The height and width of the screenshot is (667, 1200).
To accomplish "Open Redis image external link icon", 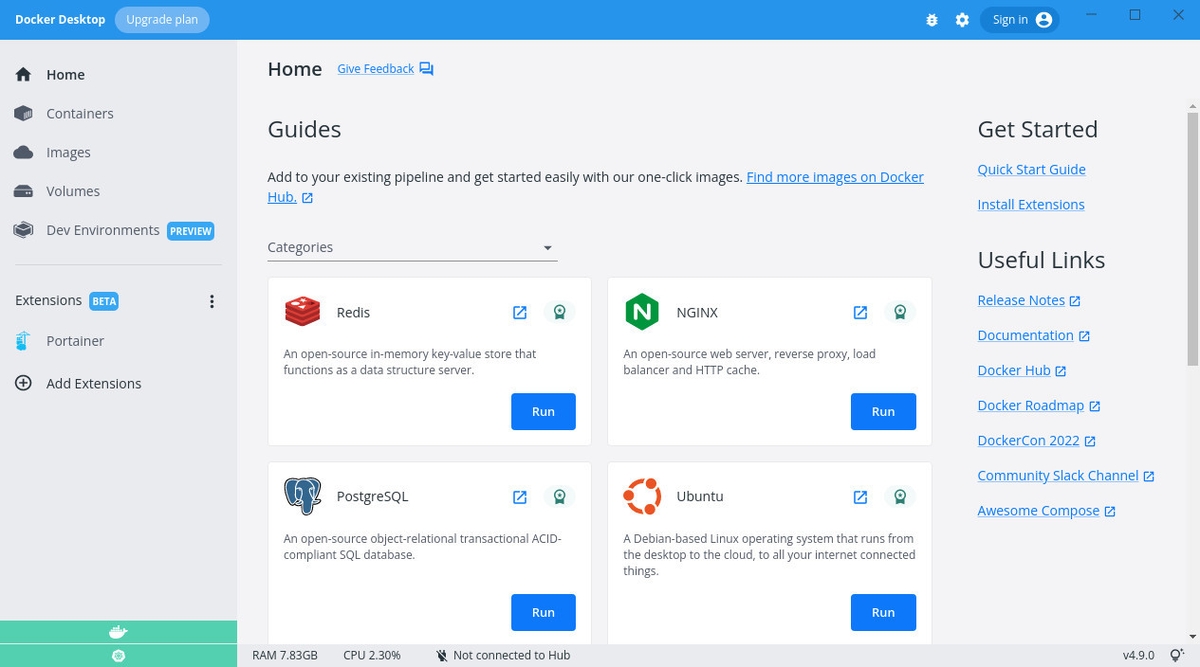I will (x=520, y=313).
